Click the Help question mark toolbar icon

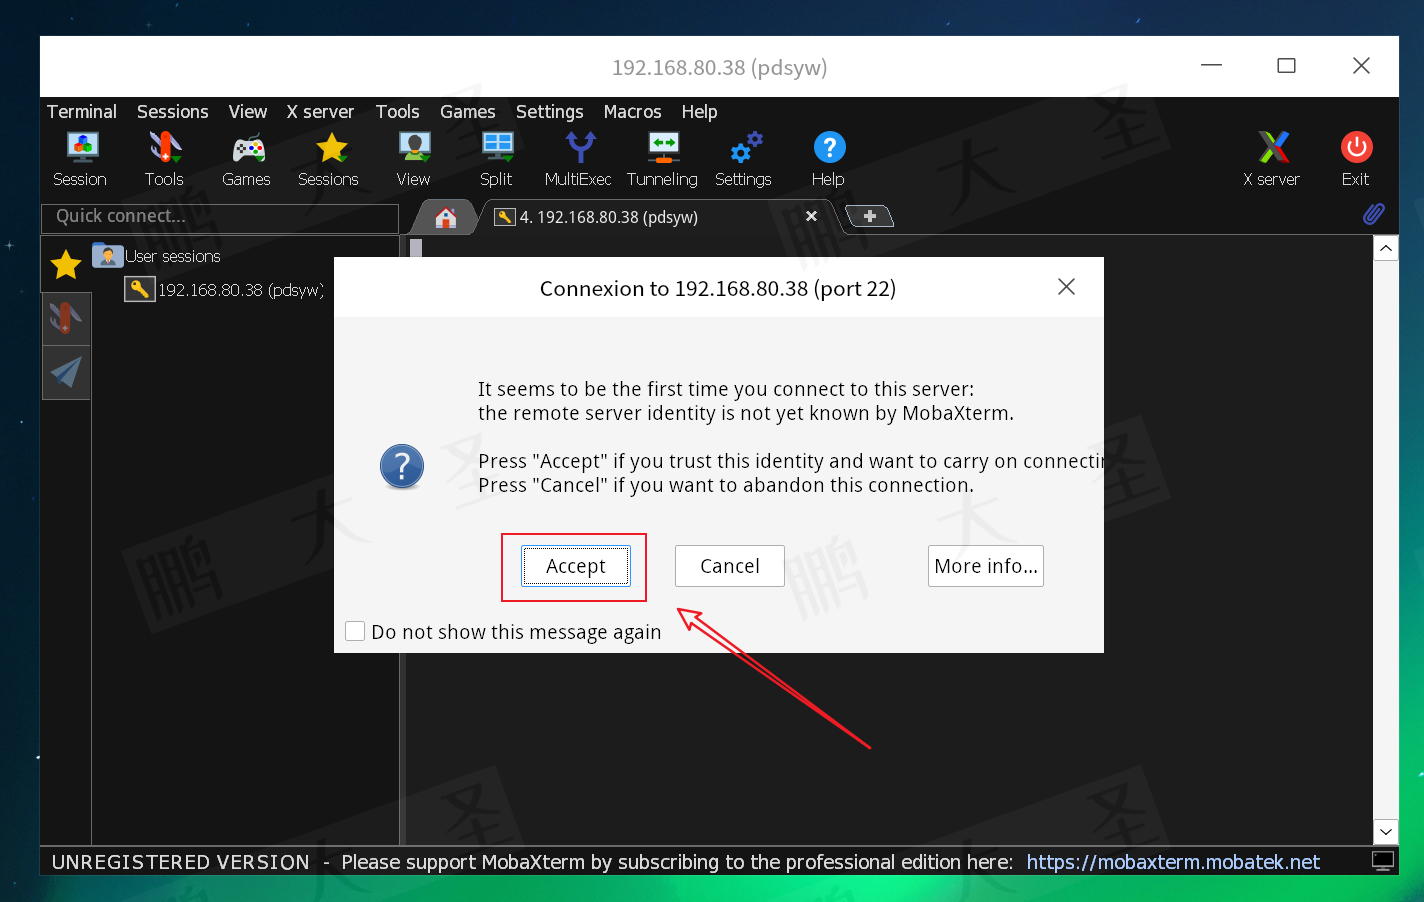(x=828, y=159)
